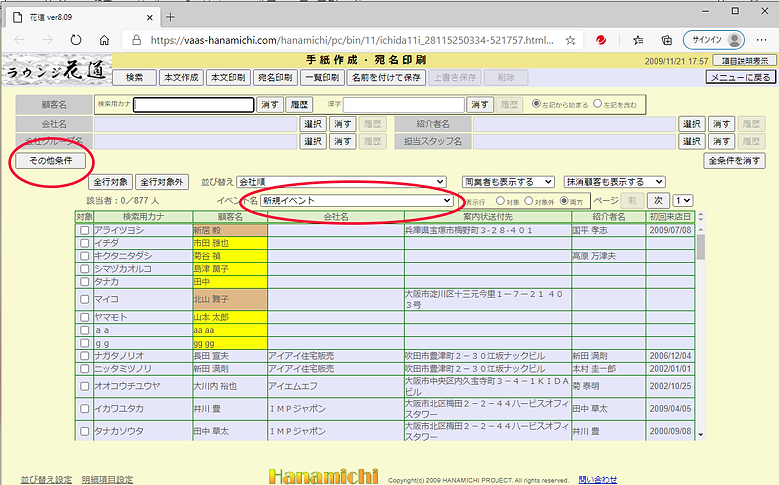Open browser settings ellipsis menu

(761, 40)
